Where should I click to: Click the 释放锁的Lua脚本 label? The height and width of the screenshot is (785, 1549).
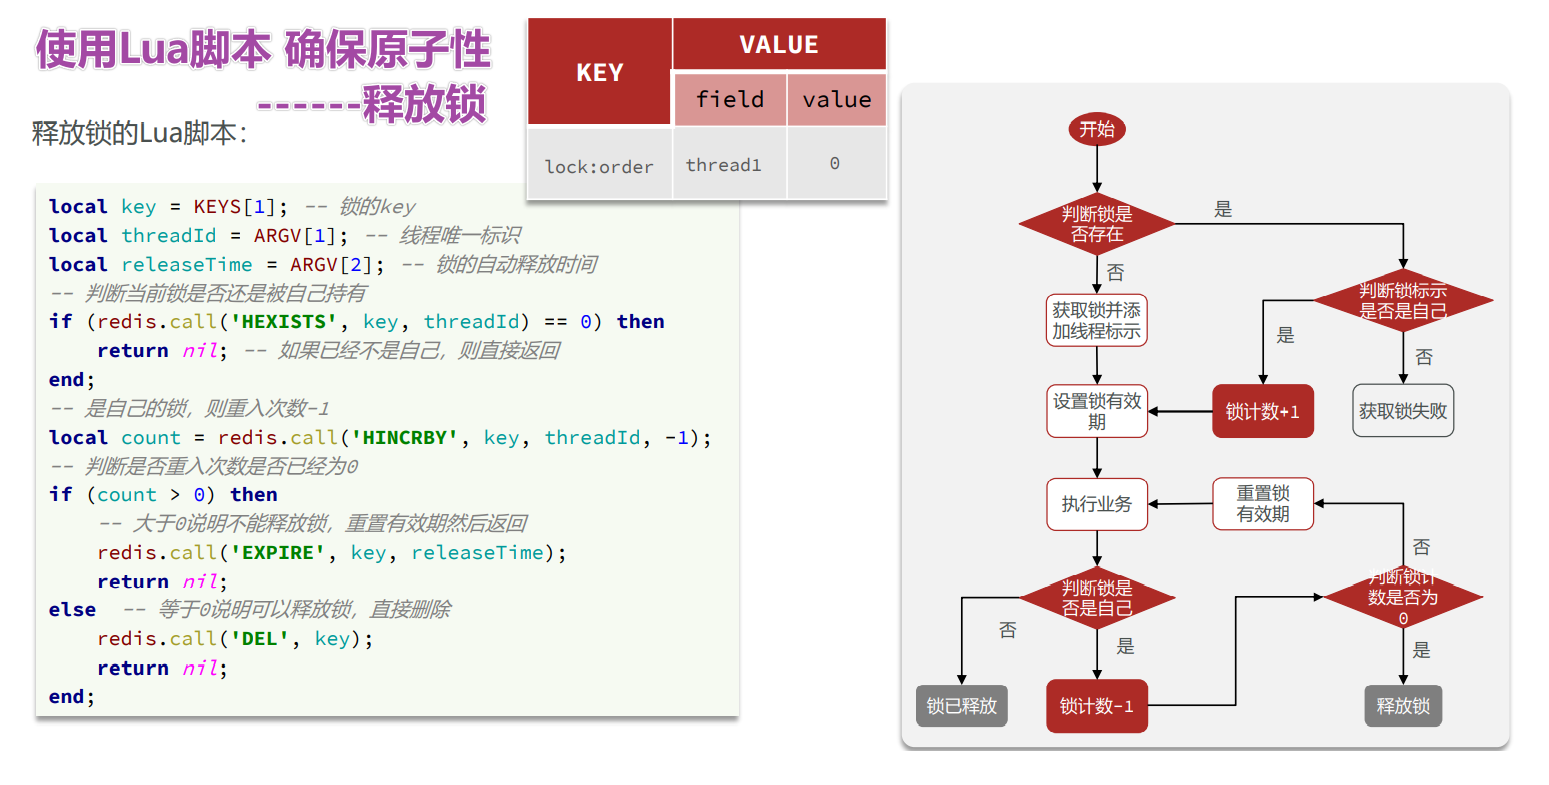pyautogui.click(x=139, y=134)
